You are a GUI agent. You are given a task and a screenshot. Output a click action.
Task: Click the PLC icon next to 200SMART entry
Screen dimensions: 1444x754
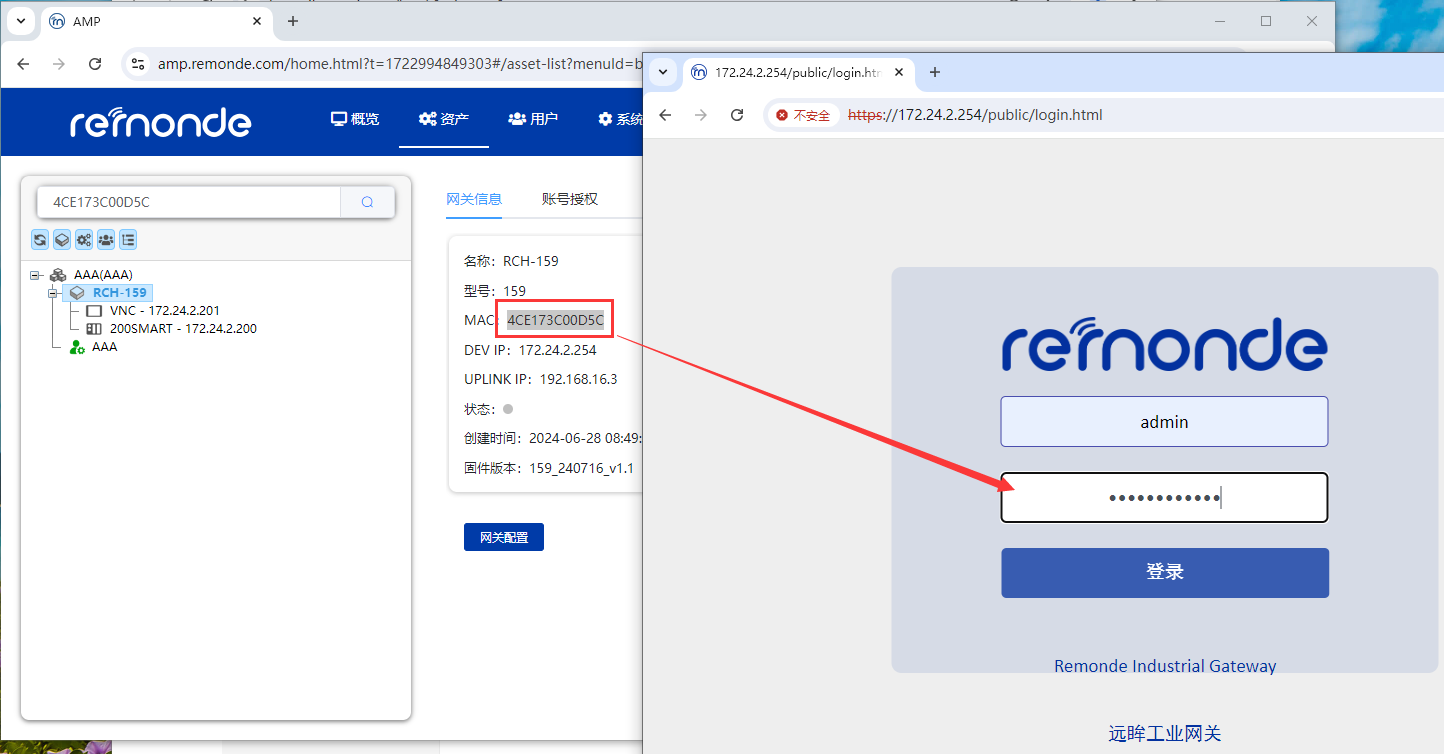pos(94,329)
